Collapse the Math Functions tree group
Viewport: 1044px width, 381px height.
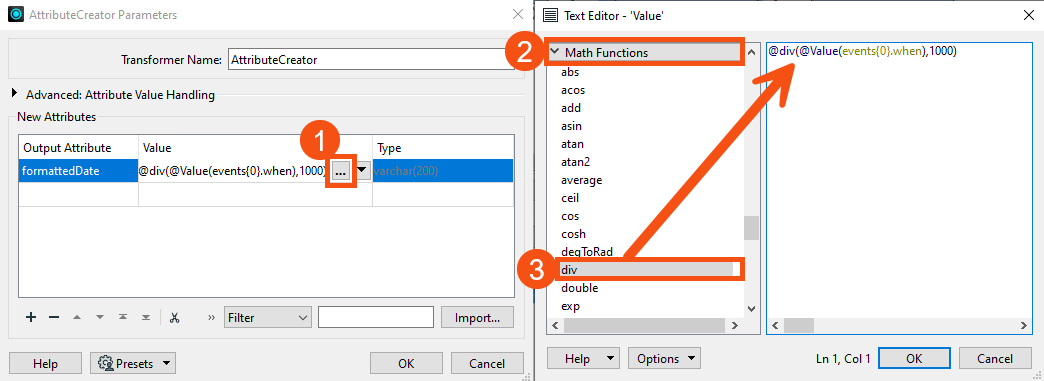[555, 52]
